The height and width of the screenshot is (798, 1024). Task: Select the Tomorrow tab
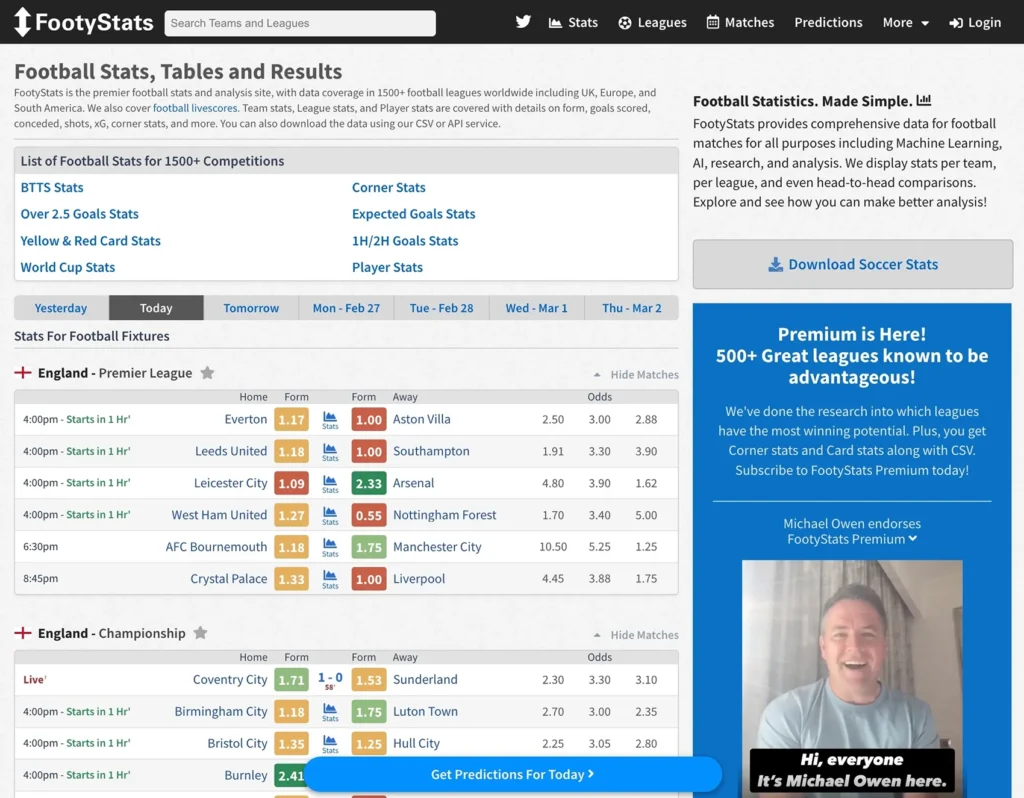tap(251, 308)
